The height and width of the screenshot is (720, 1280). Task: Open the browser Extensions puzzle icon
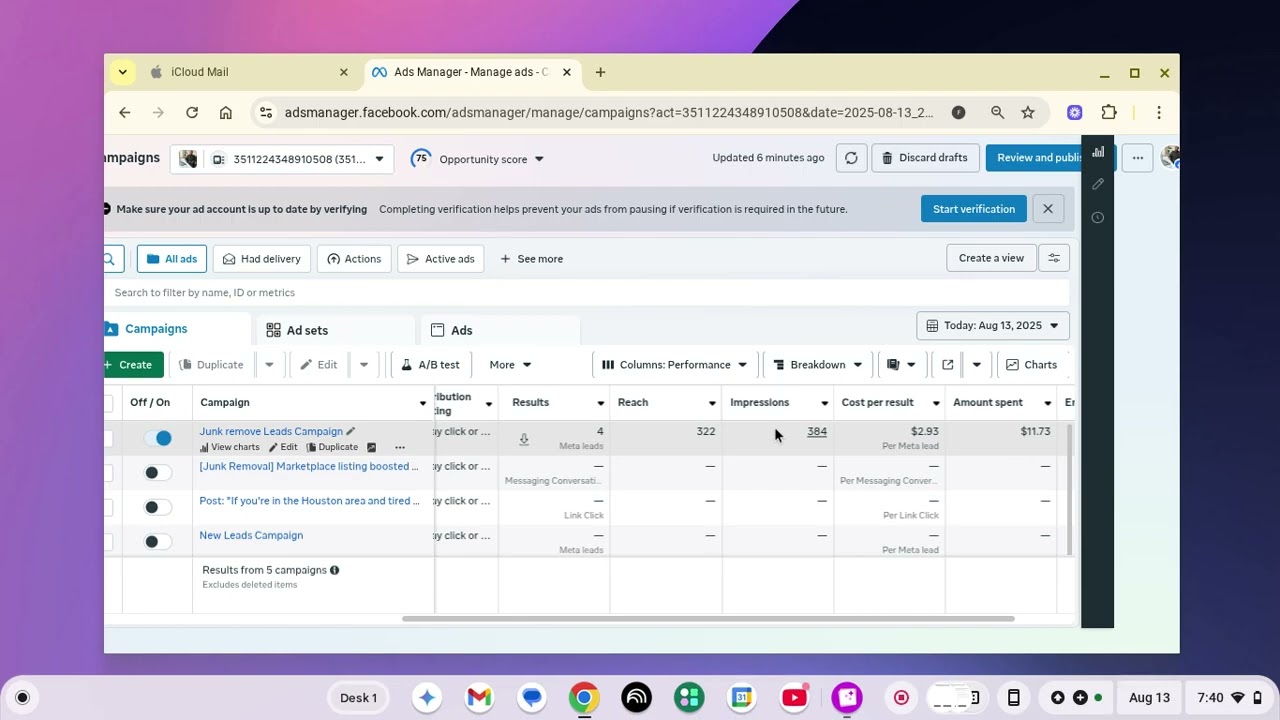pyautogui.click(x=1109, y=113)
